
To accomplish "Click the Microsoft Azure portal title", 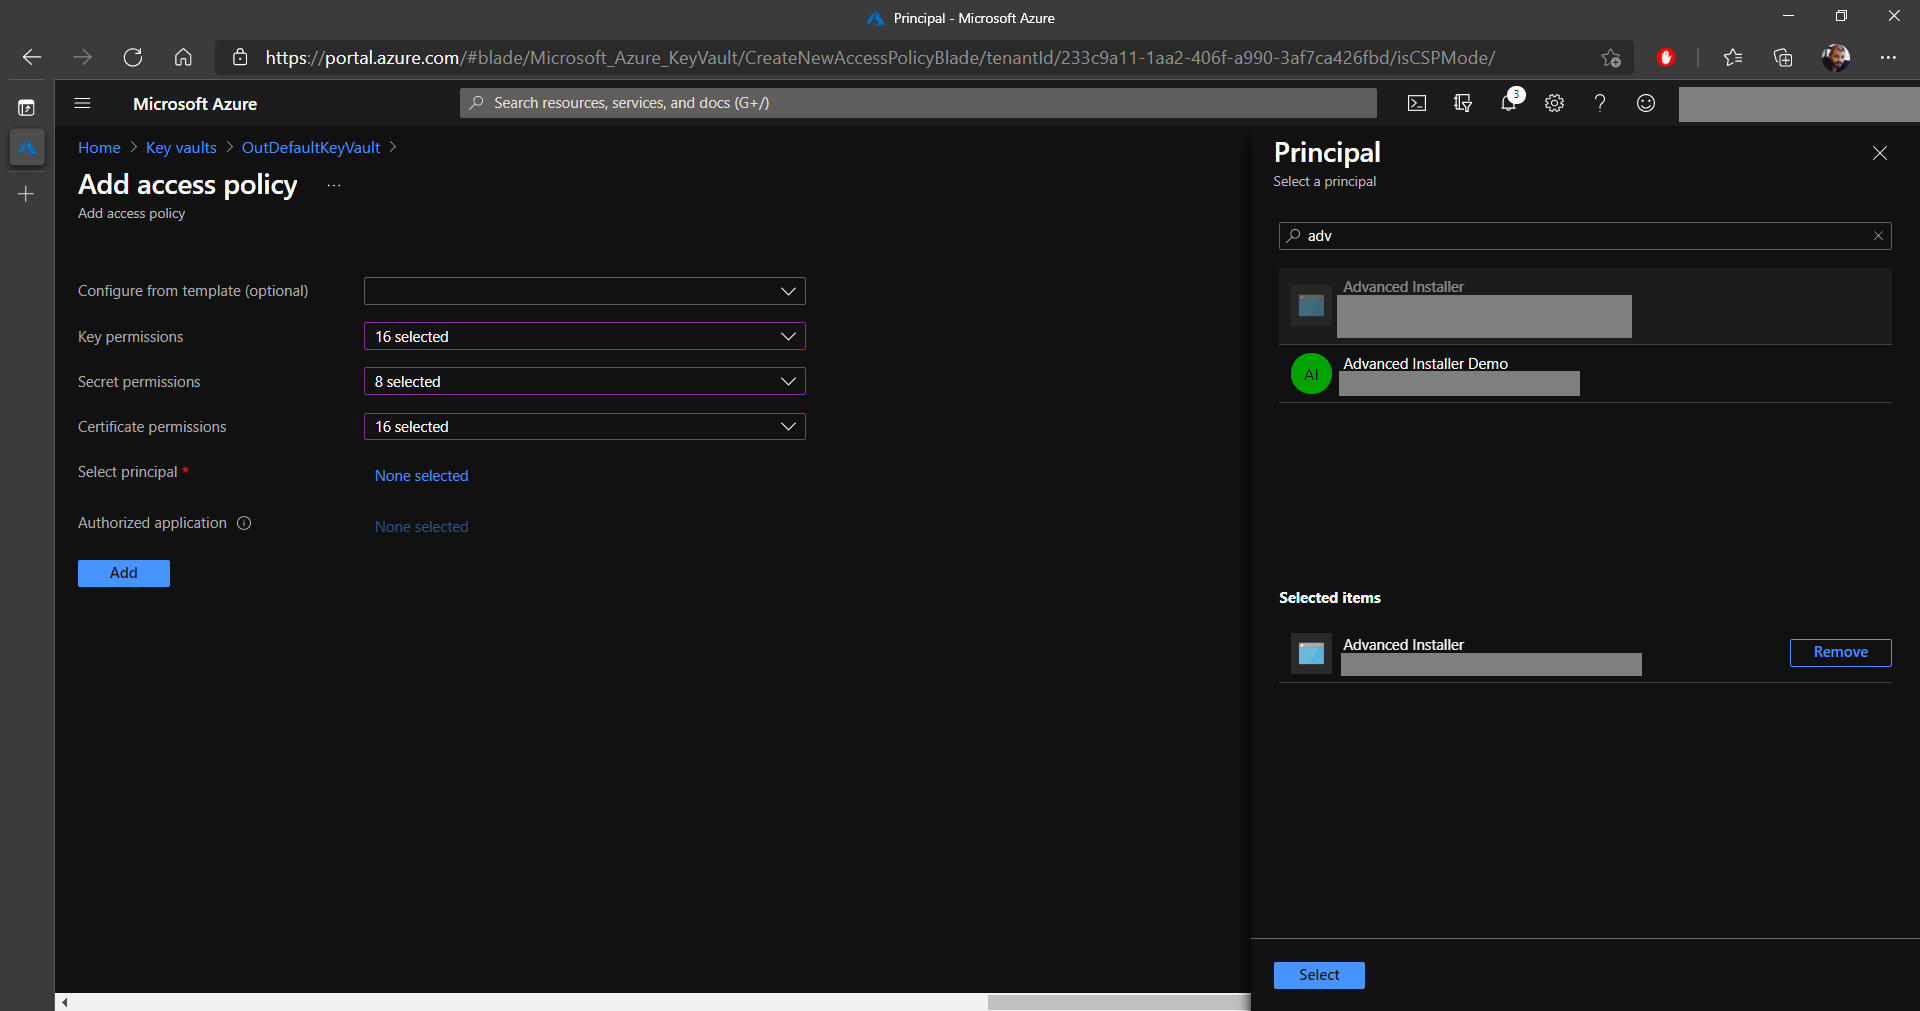I will (195, 104).
